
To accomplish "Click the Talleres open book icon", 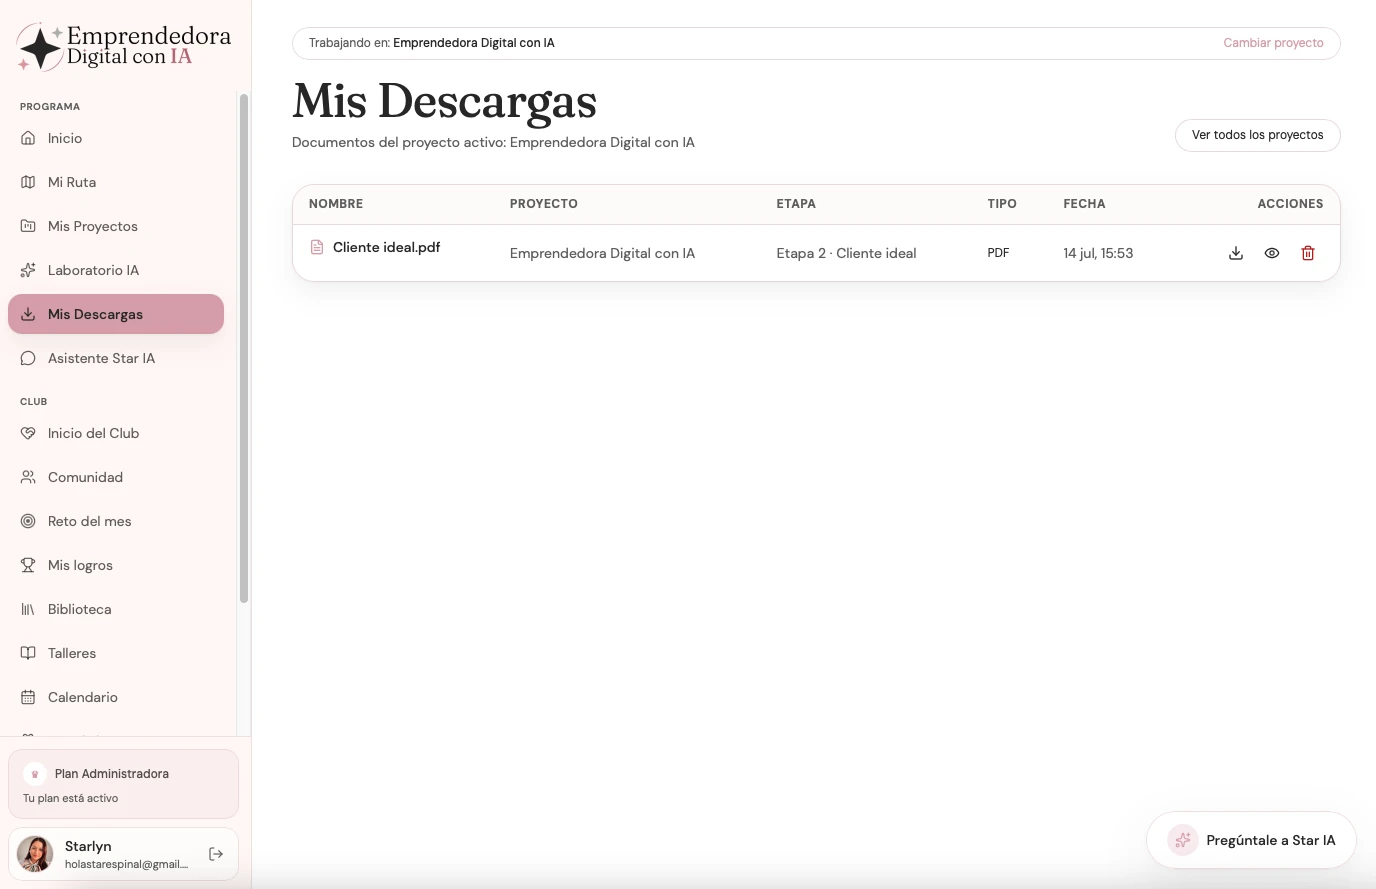I will coord(28,653).
